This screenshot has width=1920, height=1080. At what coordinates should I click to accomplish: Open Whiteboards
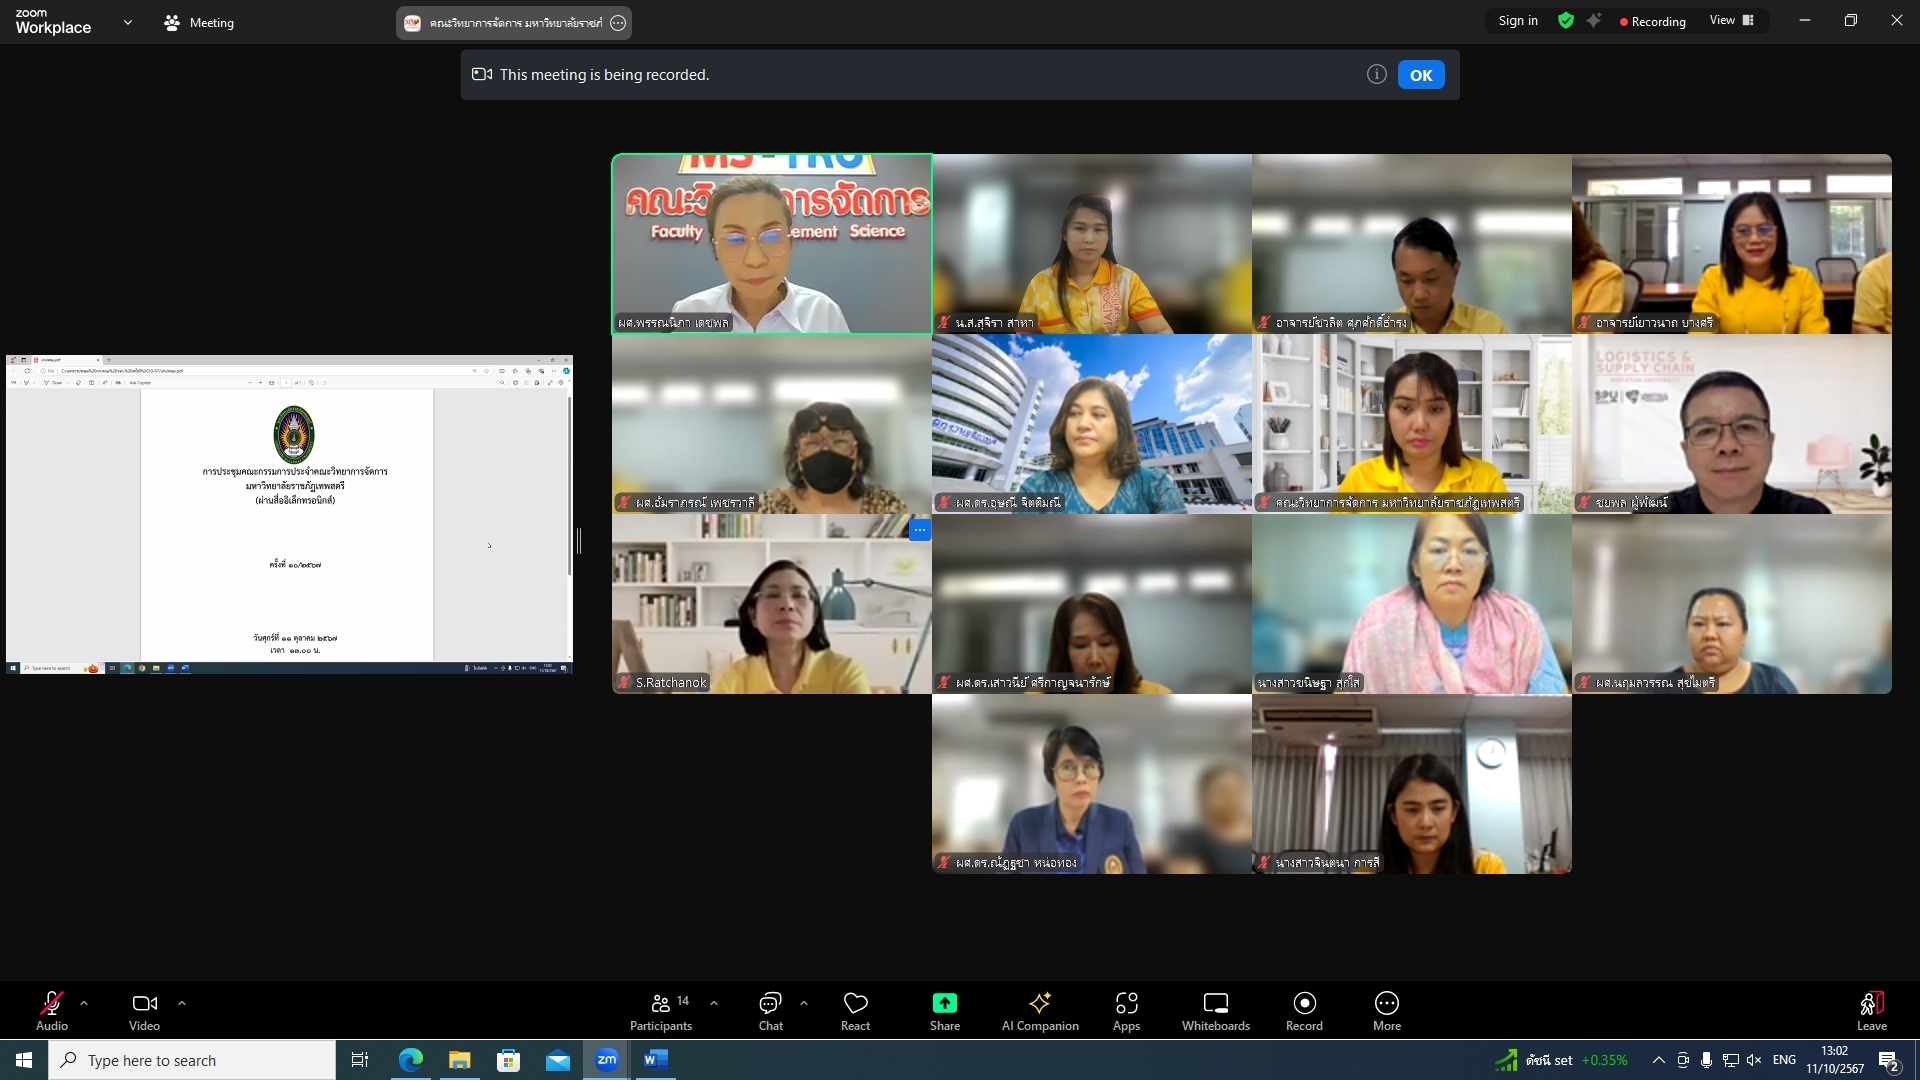[x=1215, y=1010]
